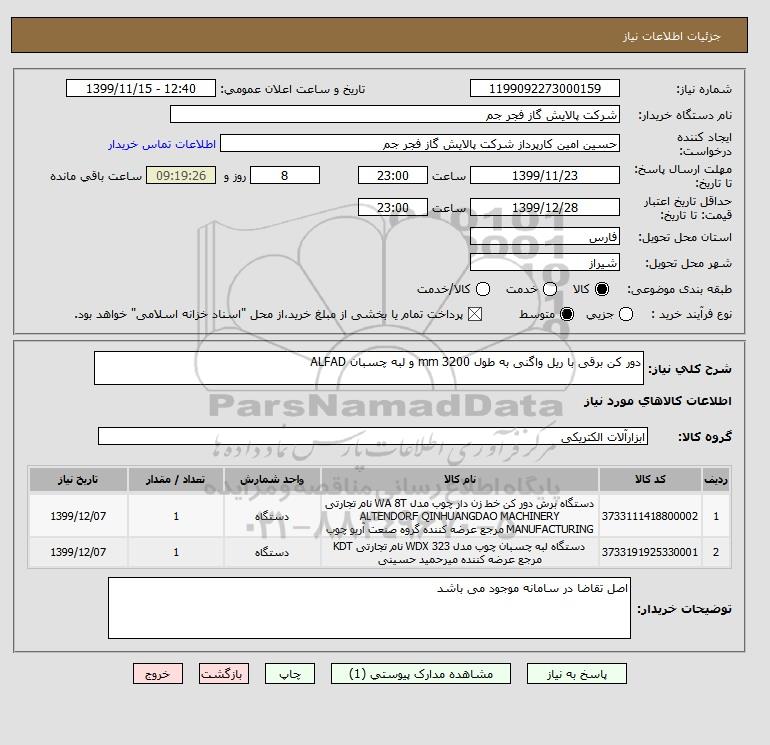Viewport: 770px width, 745px height.
Task: Select the کالا radio button
Action: point(602,289)
